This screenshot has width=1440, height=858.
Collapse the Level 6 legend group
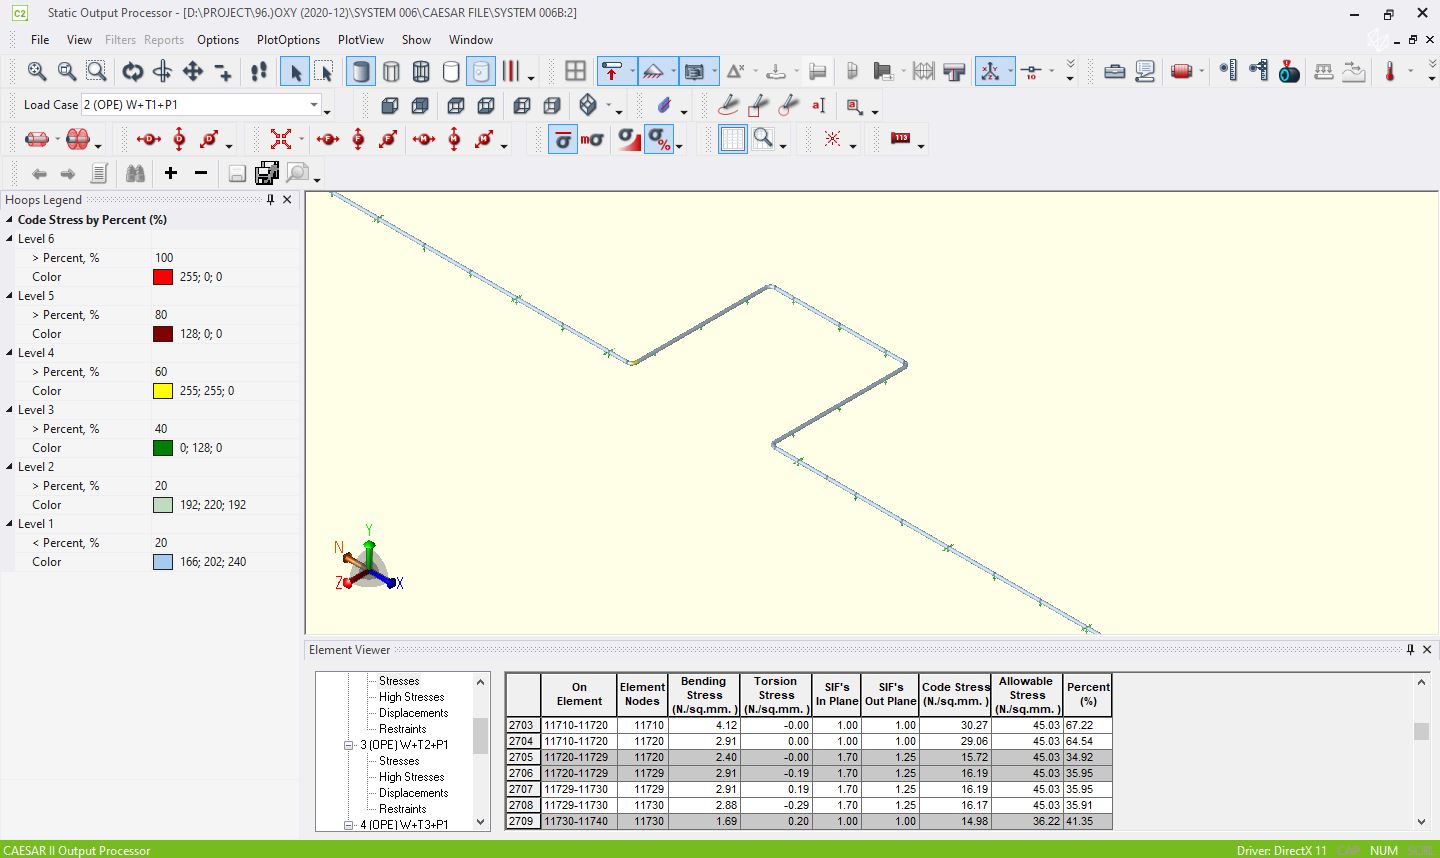coord(10,239)
